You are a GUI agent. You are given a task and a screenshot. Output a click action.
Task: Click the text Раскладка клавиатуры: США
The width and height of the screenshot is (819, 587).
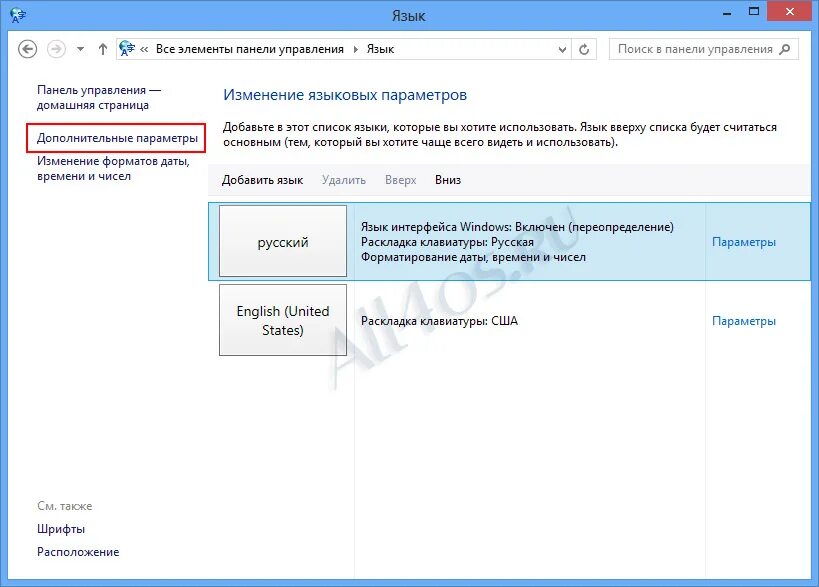[439, 321]
